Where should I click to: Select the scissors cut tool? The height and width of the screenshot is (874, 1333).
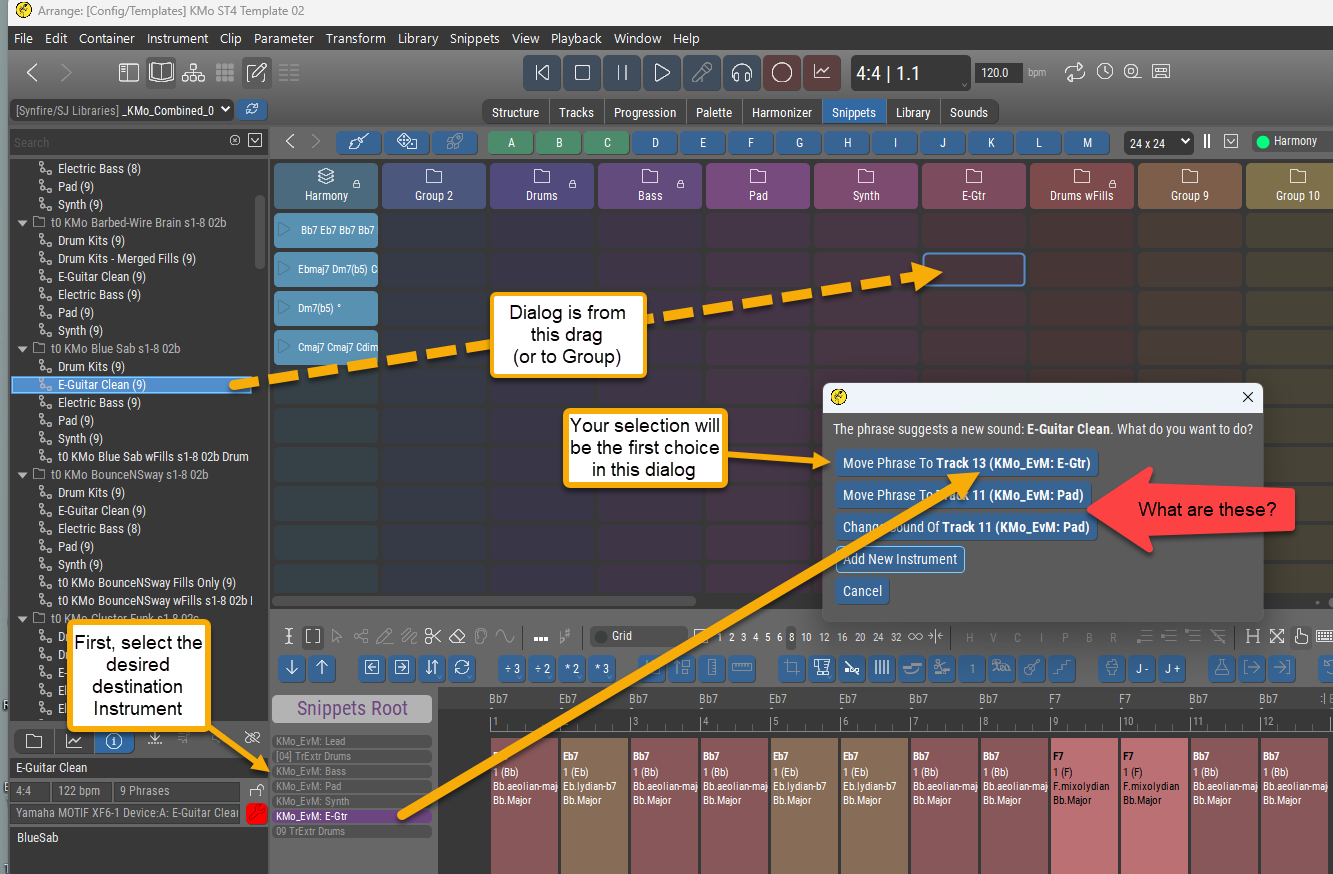pos(432,636)
